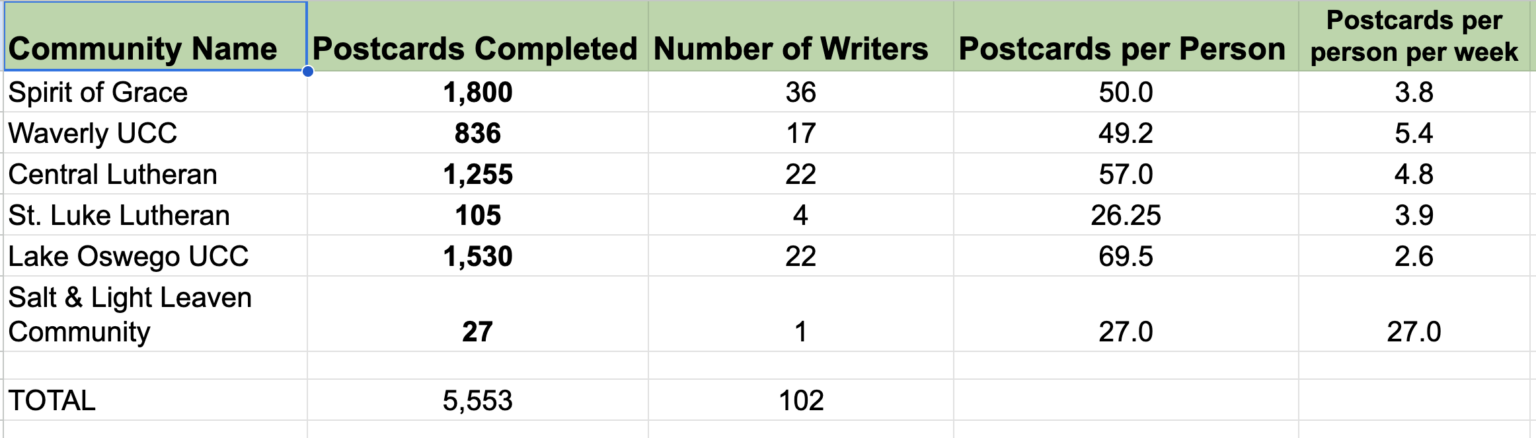The height and width of the screenshot is (438, 1536).
Task: Click the Postcards per Person header
Action: point(1125,36)
